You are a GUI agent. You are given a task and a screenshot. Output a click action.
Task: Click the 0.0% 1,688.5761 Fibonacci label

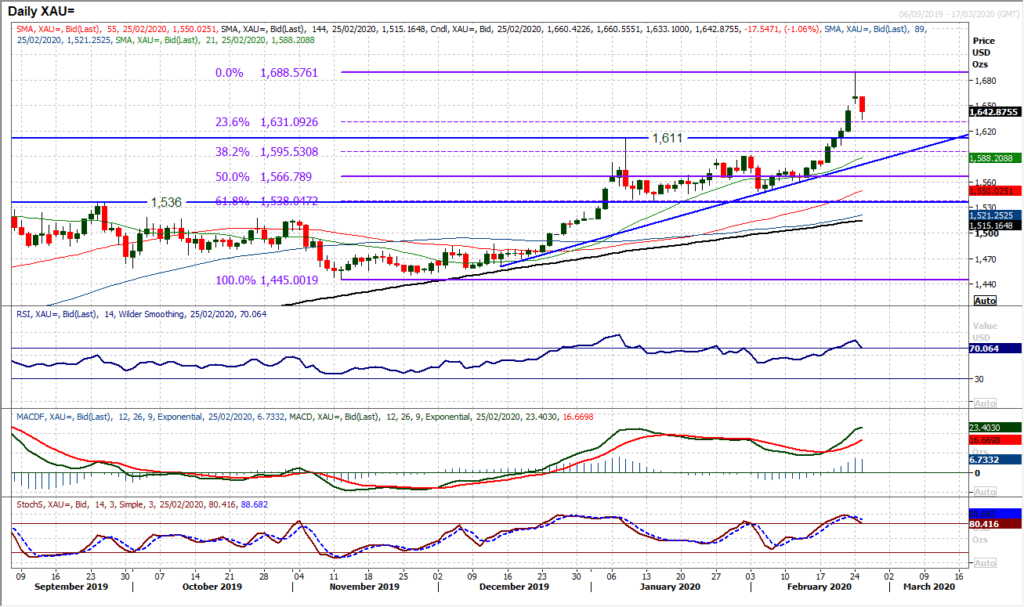coord(265,72)
